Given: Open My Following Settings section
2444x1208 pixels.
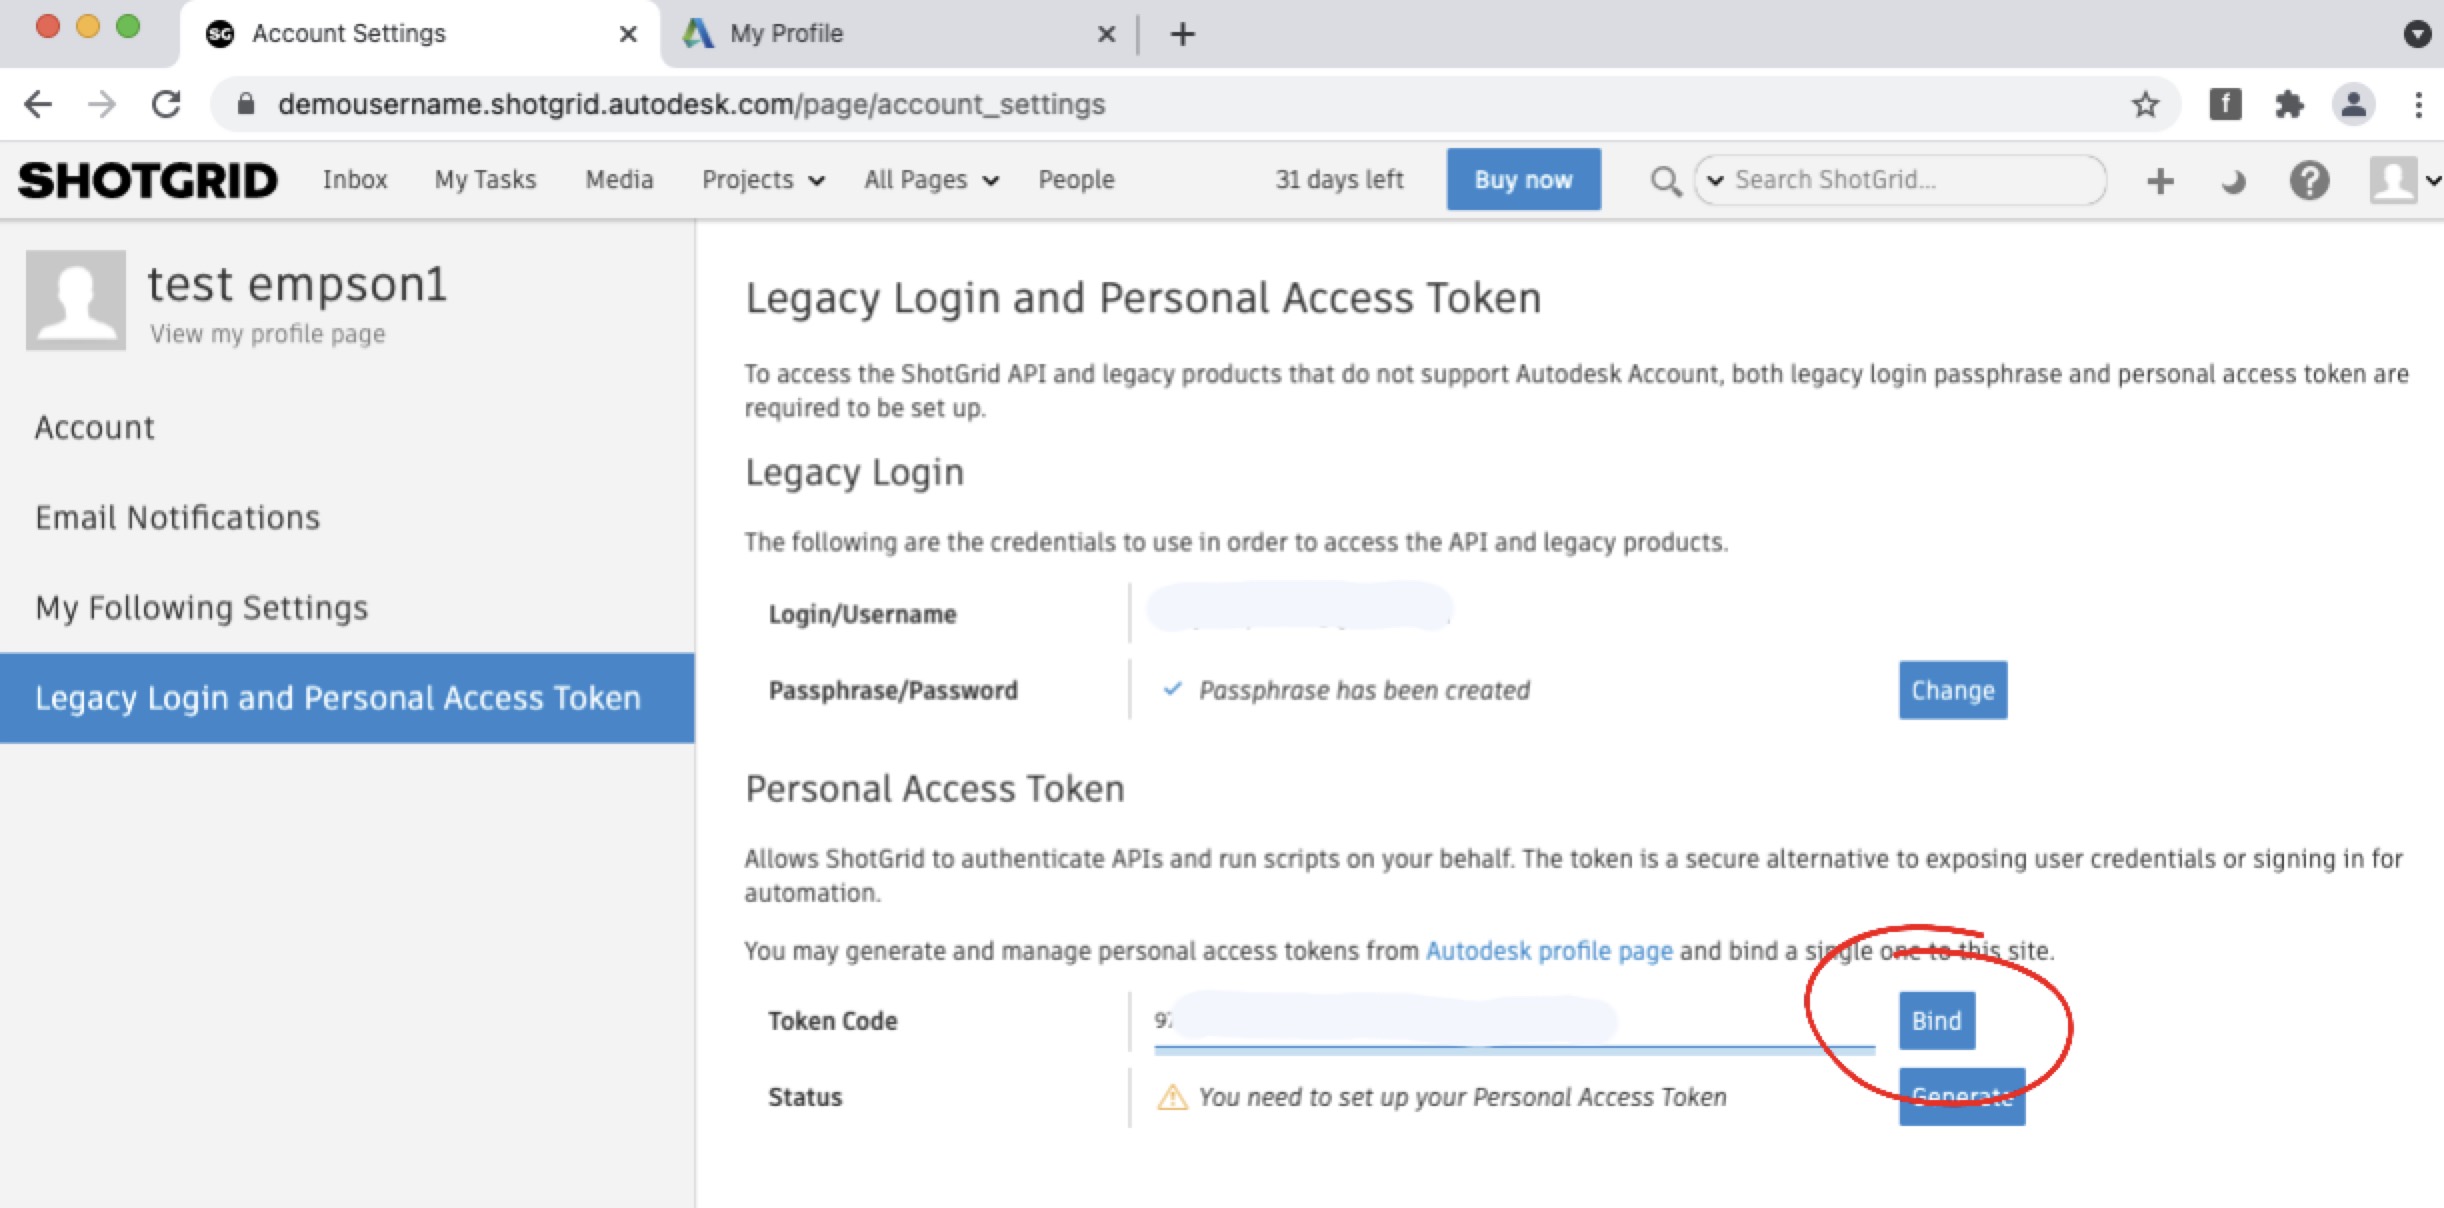Looking at the screenshot, I should click(201, 607).
